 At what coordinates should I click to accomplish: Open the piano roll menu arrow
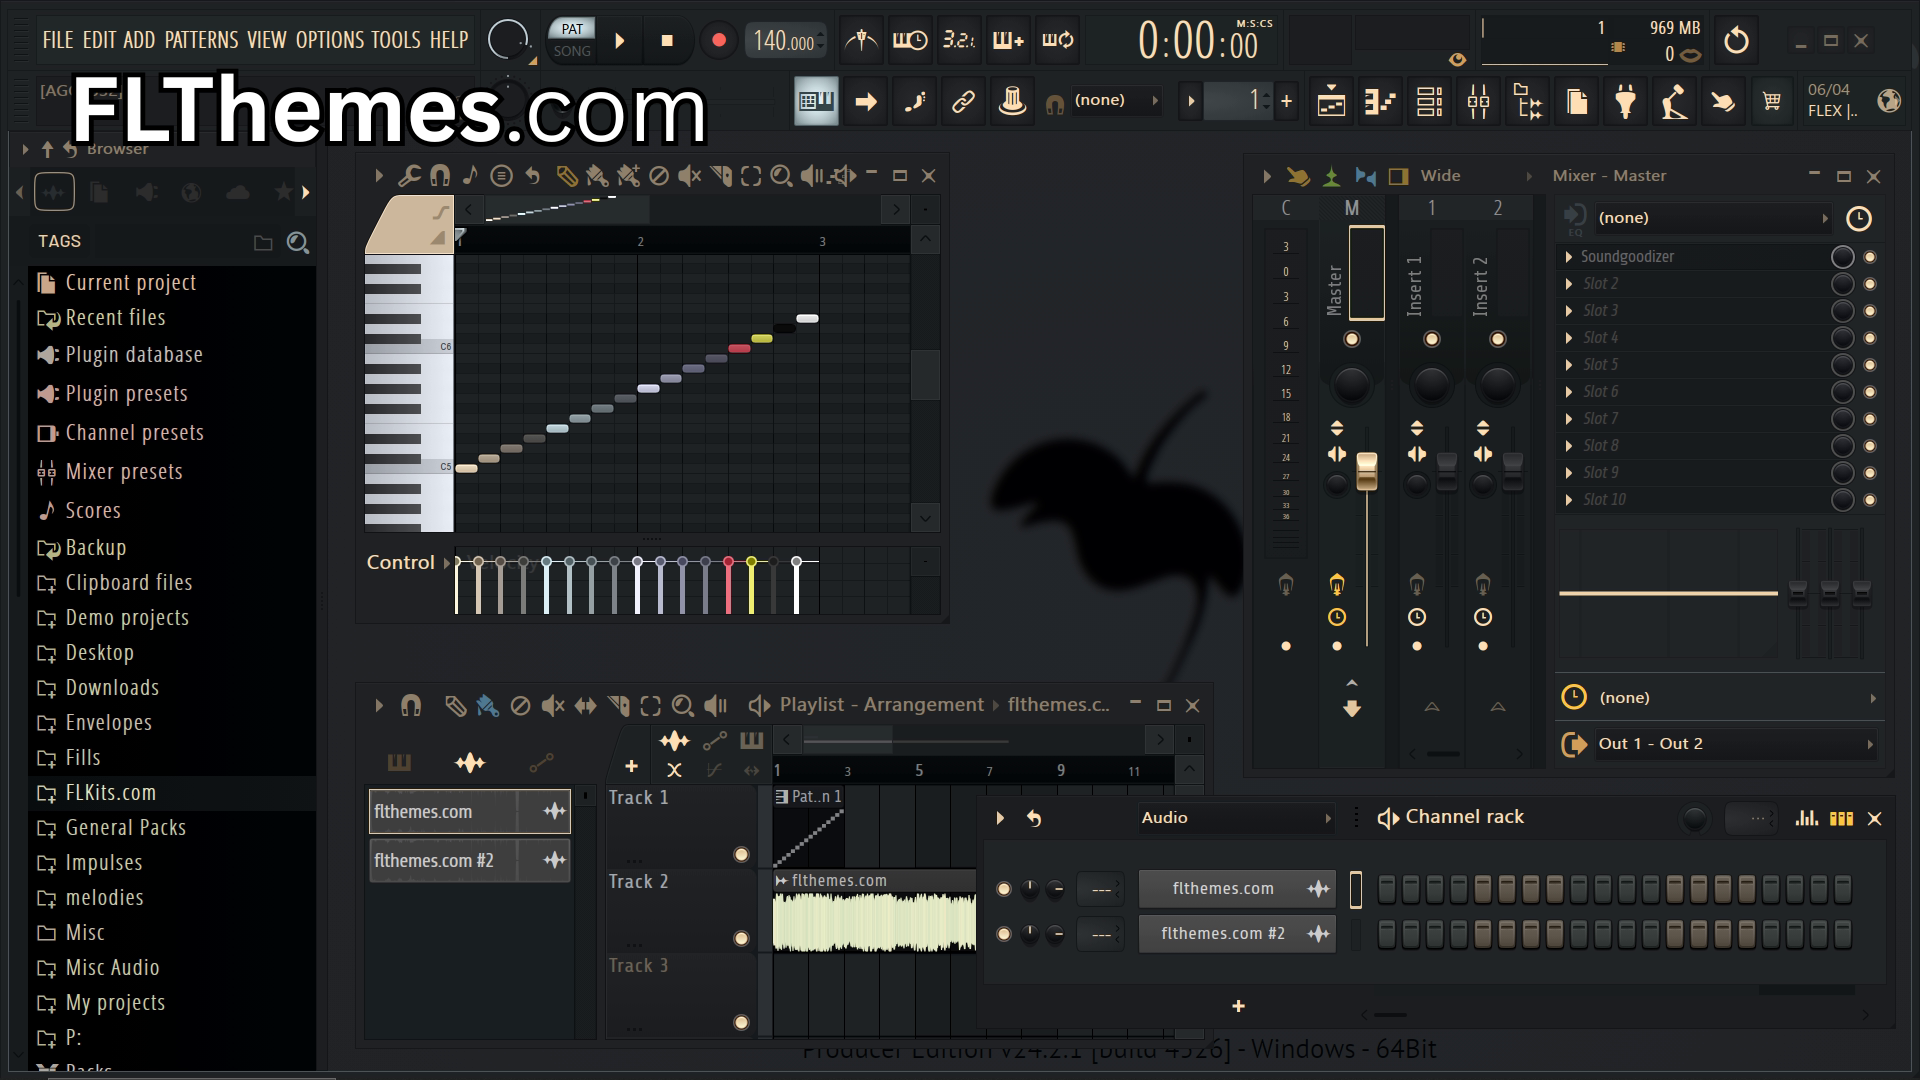coord(379,176)
